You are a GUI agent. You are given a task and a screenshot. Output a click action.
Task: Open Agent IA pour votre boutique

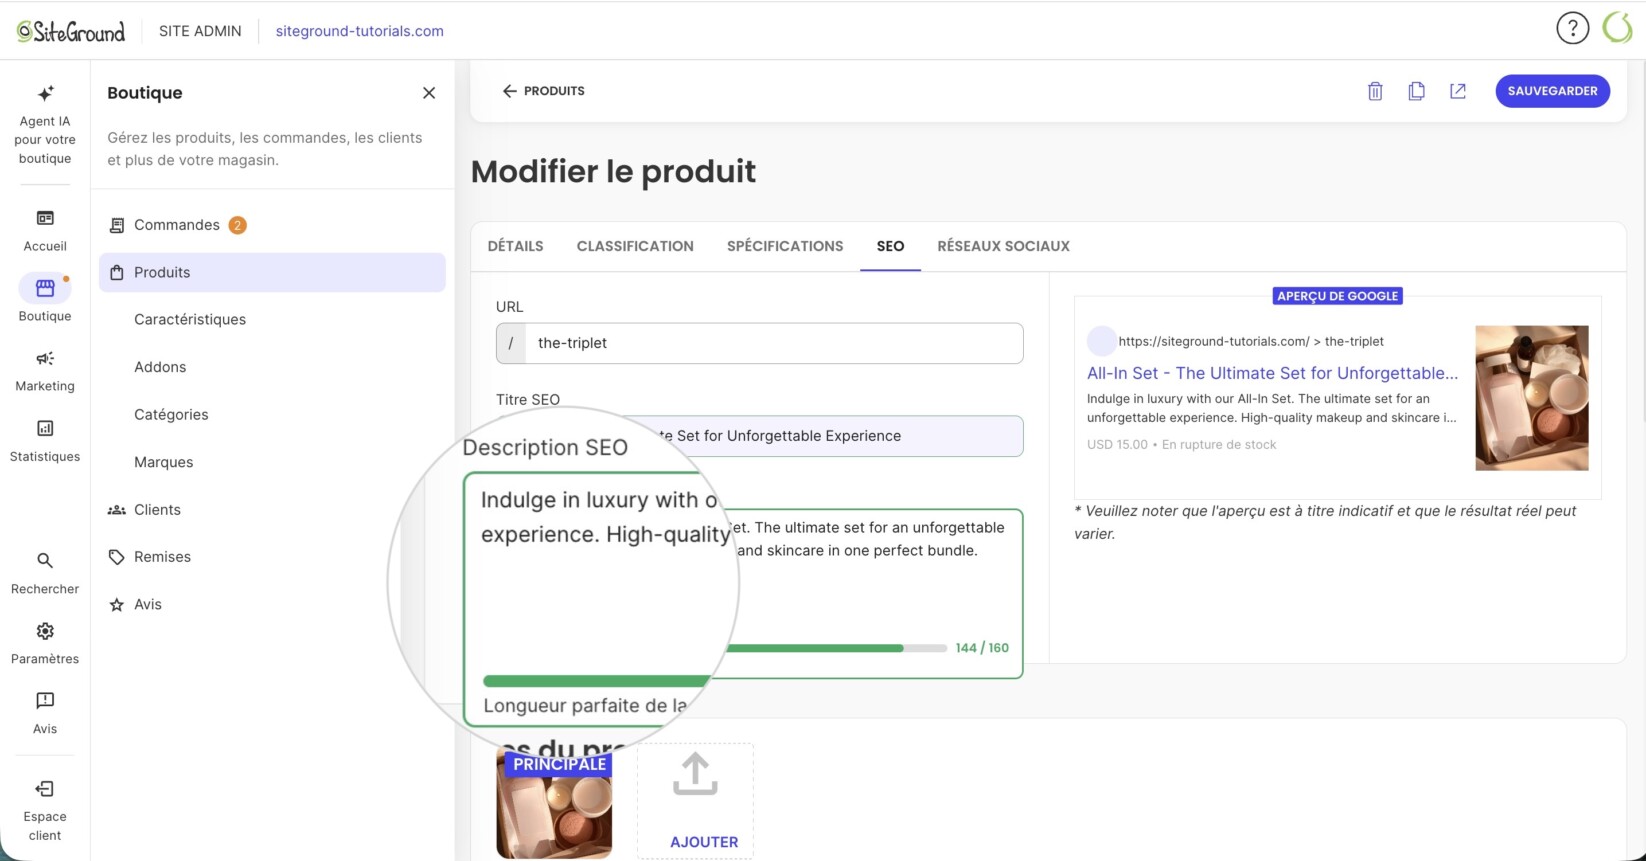point(45,125)
